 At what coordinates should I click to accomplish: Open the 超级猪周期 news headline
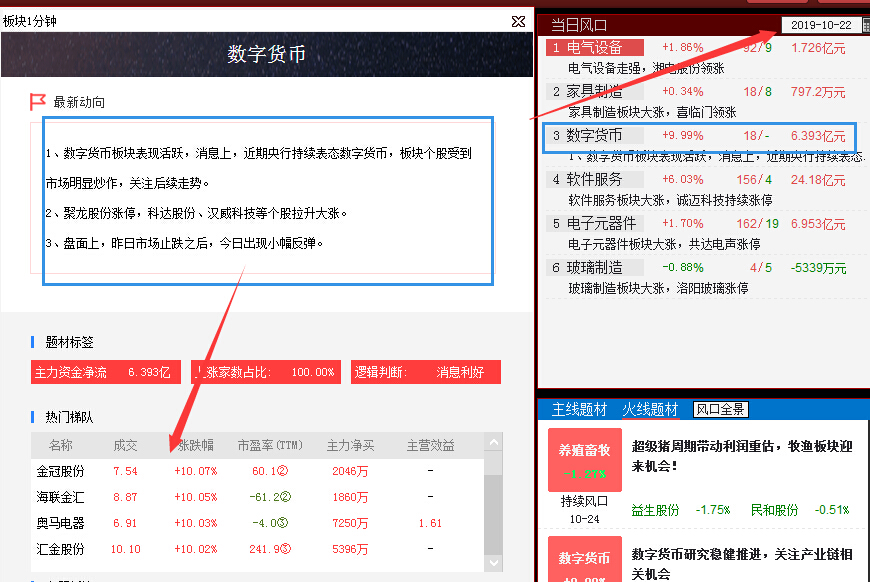[x=741, y=455]
